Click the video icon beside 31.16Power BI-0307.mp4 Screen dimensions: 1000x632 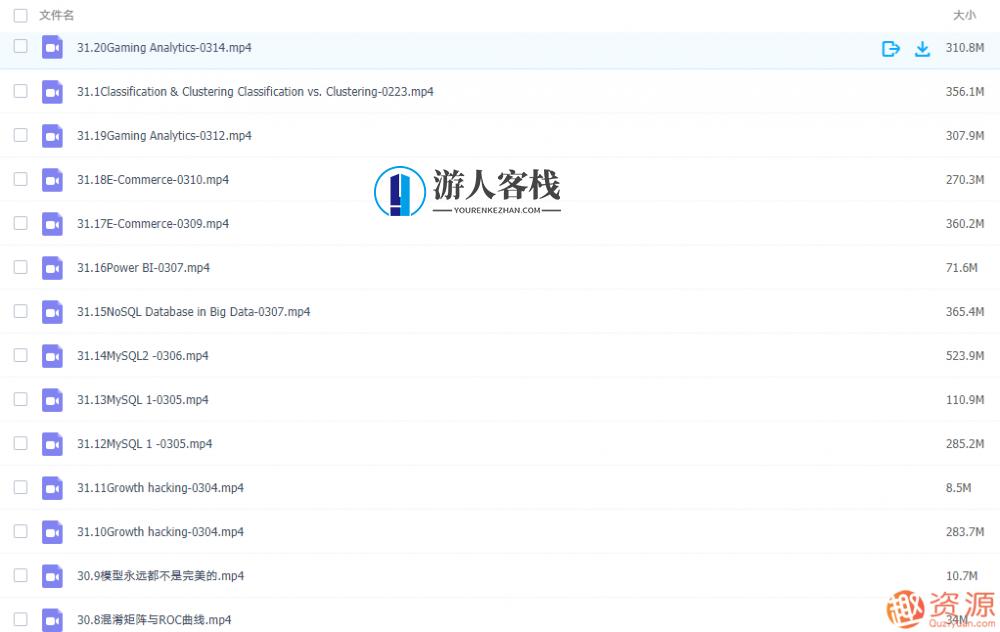click(52, 268)
